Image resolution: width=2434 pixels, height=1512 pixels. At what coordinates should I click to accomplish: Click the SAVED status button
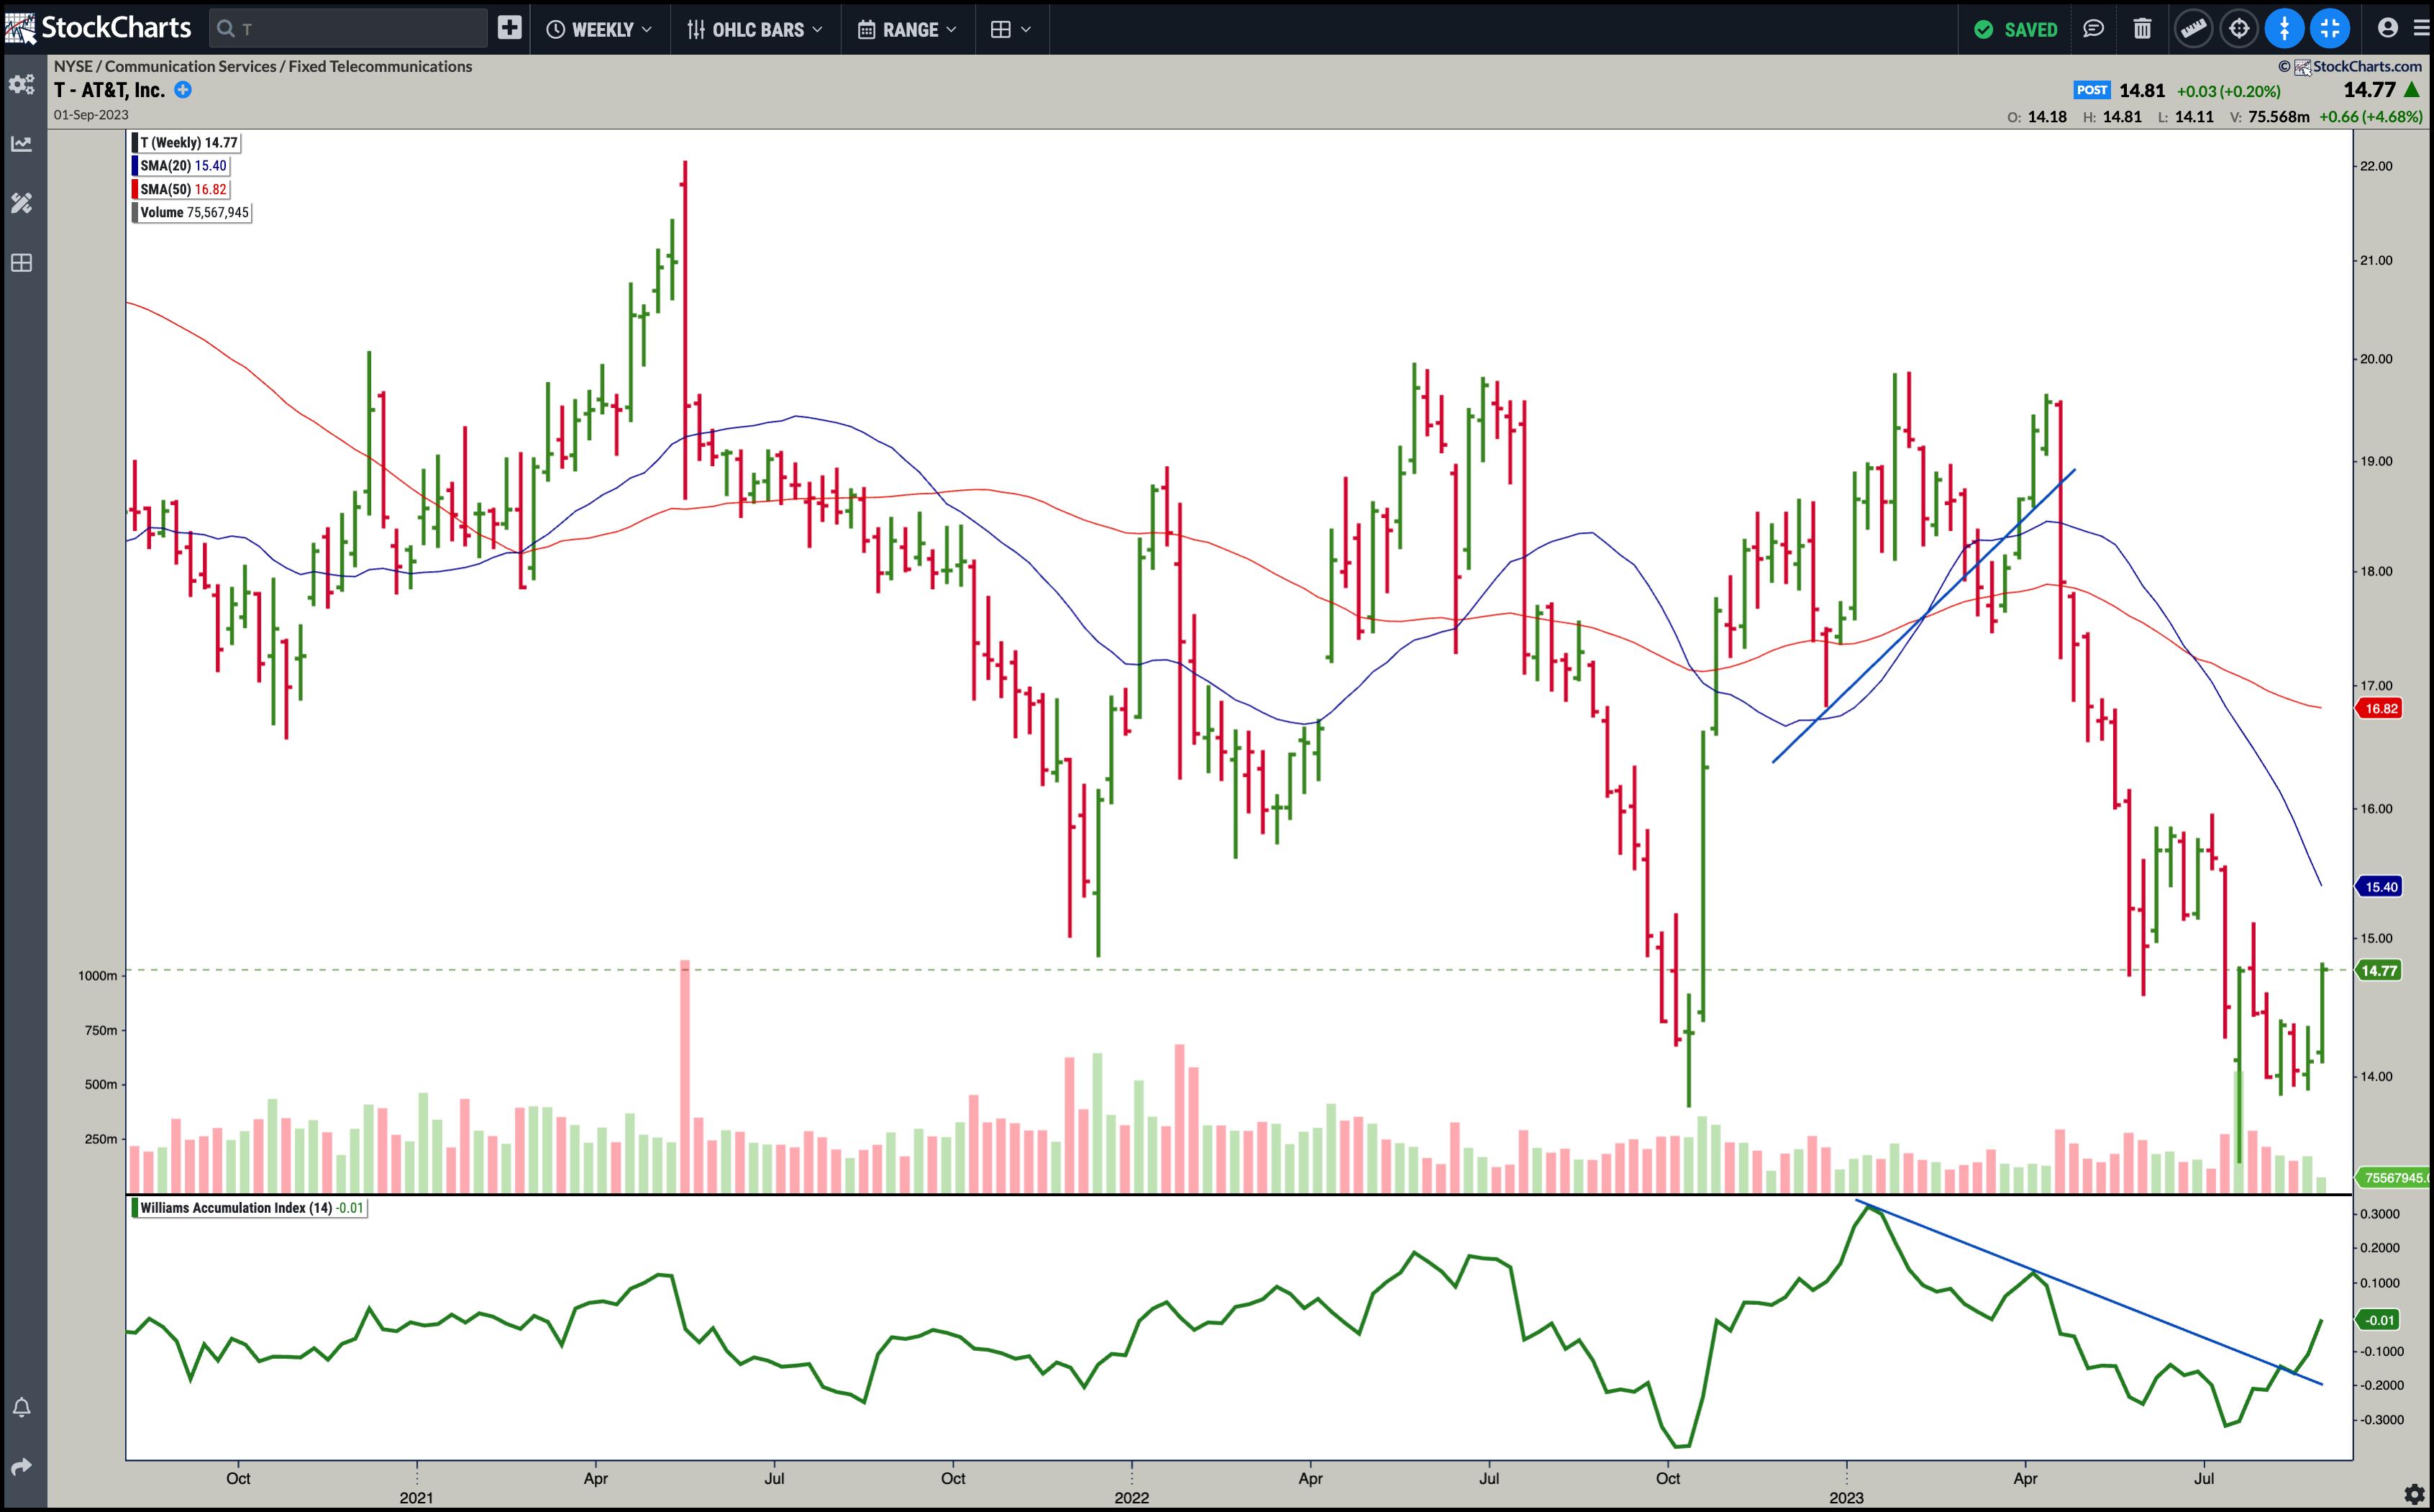(x=2016, y=29)
